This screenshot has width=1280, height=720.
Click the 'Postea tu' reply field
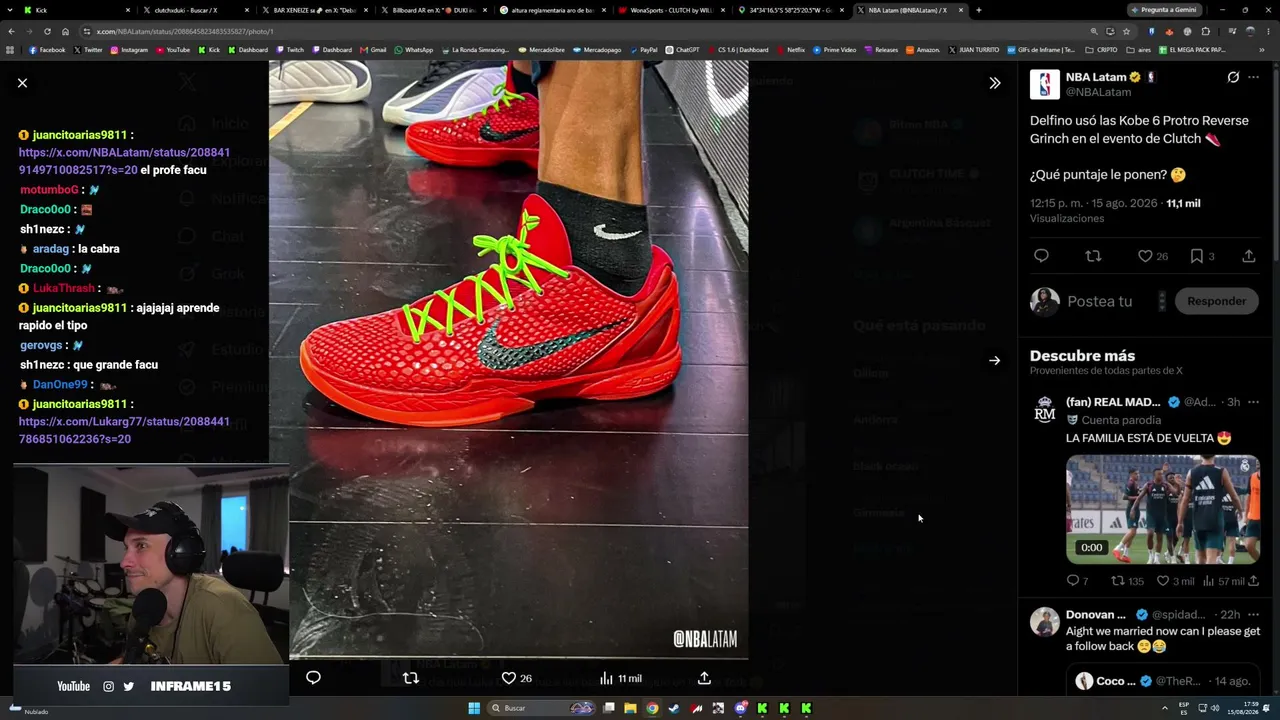(x=1100, y=301)
